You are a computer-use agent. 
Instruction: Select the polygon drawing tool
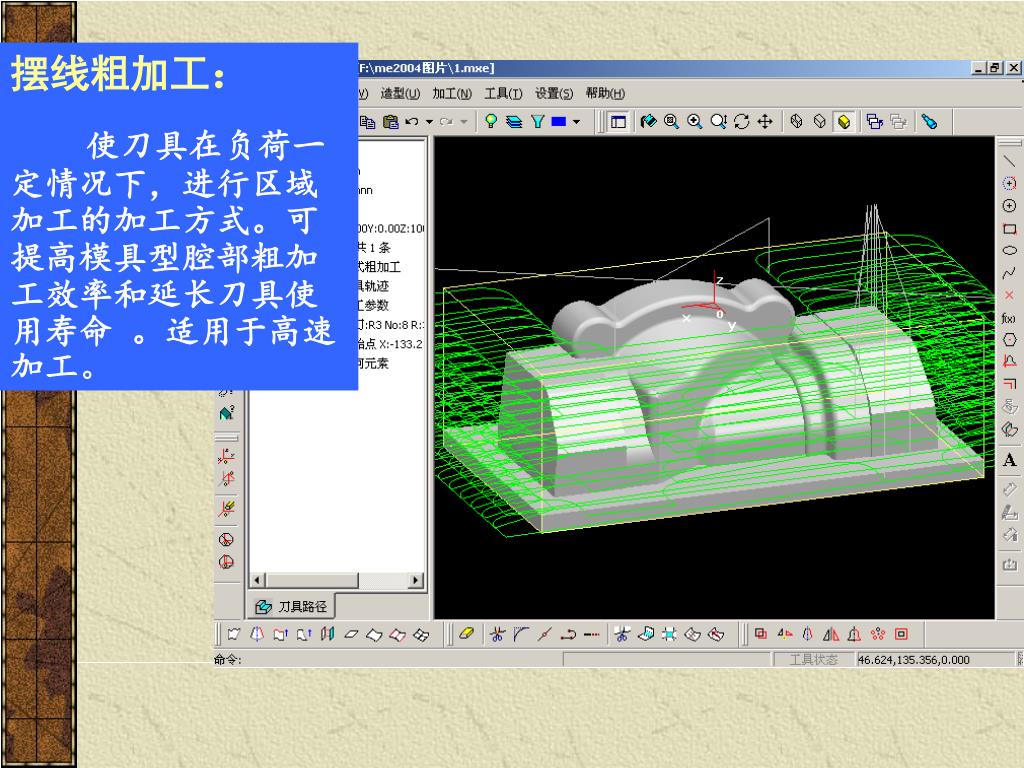[x=1009, y=340]
